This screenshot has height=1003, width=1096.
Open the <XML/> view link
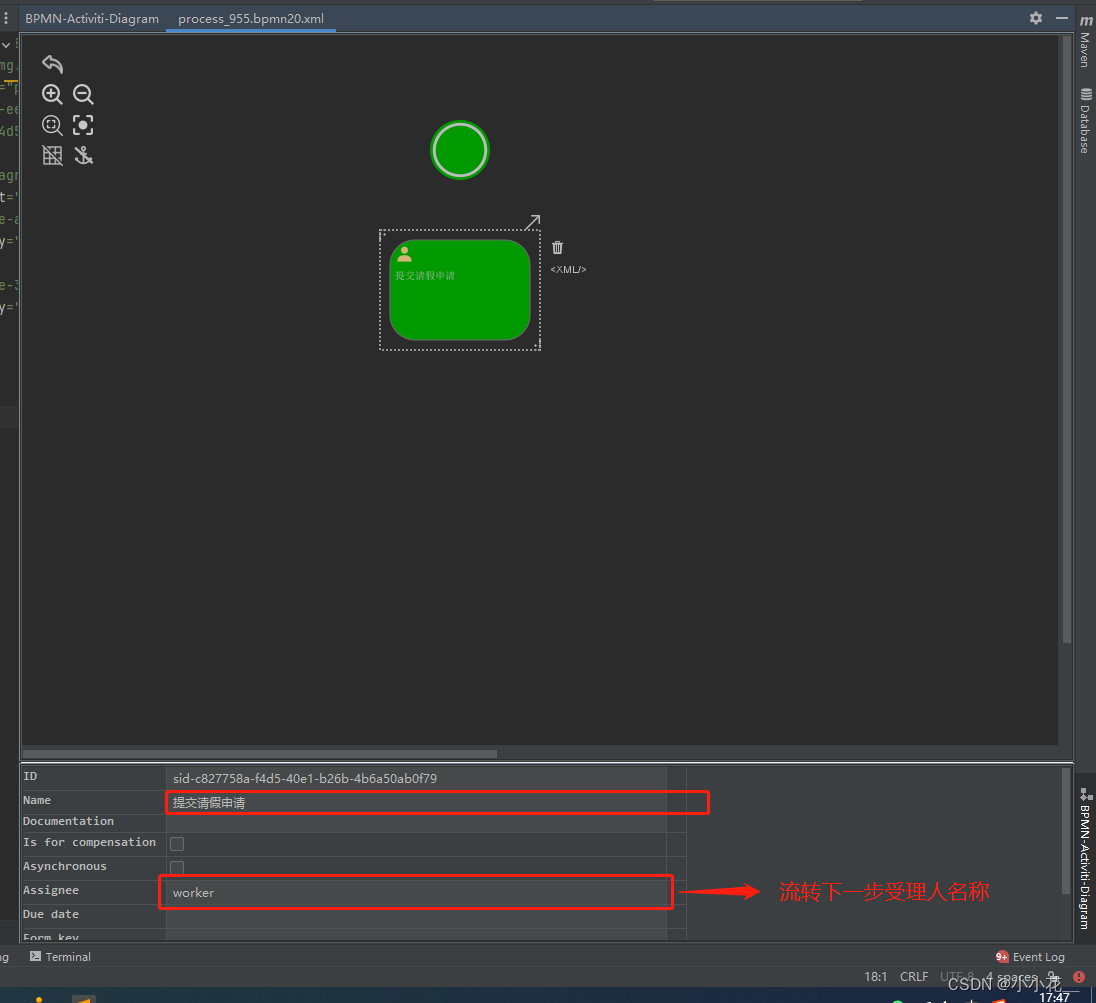(568, 269)
